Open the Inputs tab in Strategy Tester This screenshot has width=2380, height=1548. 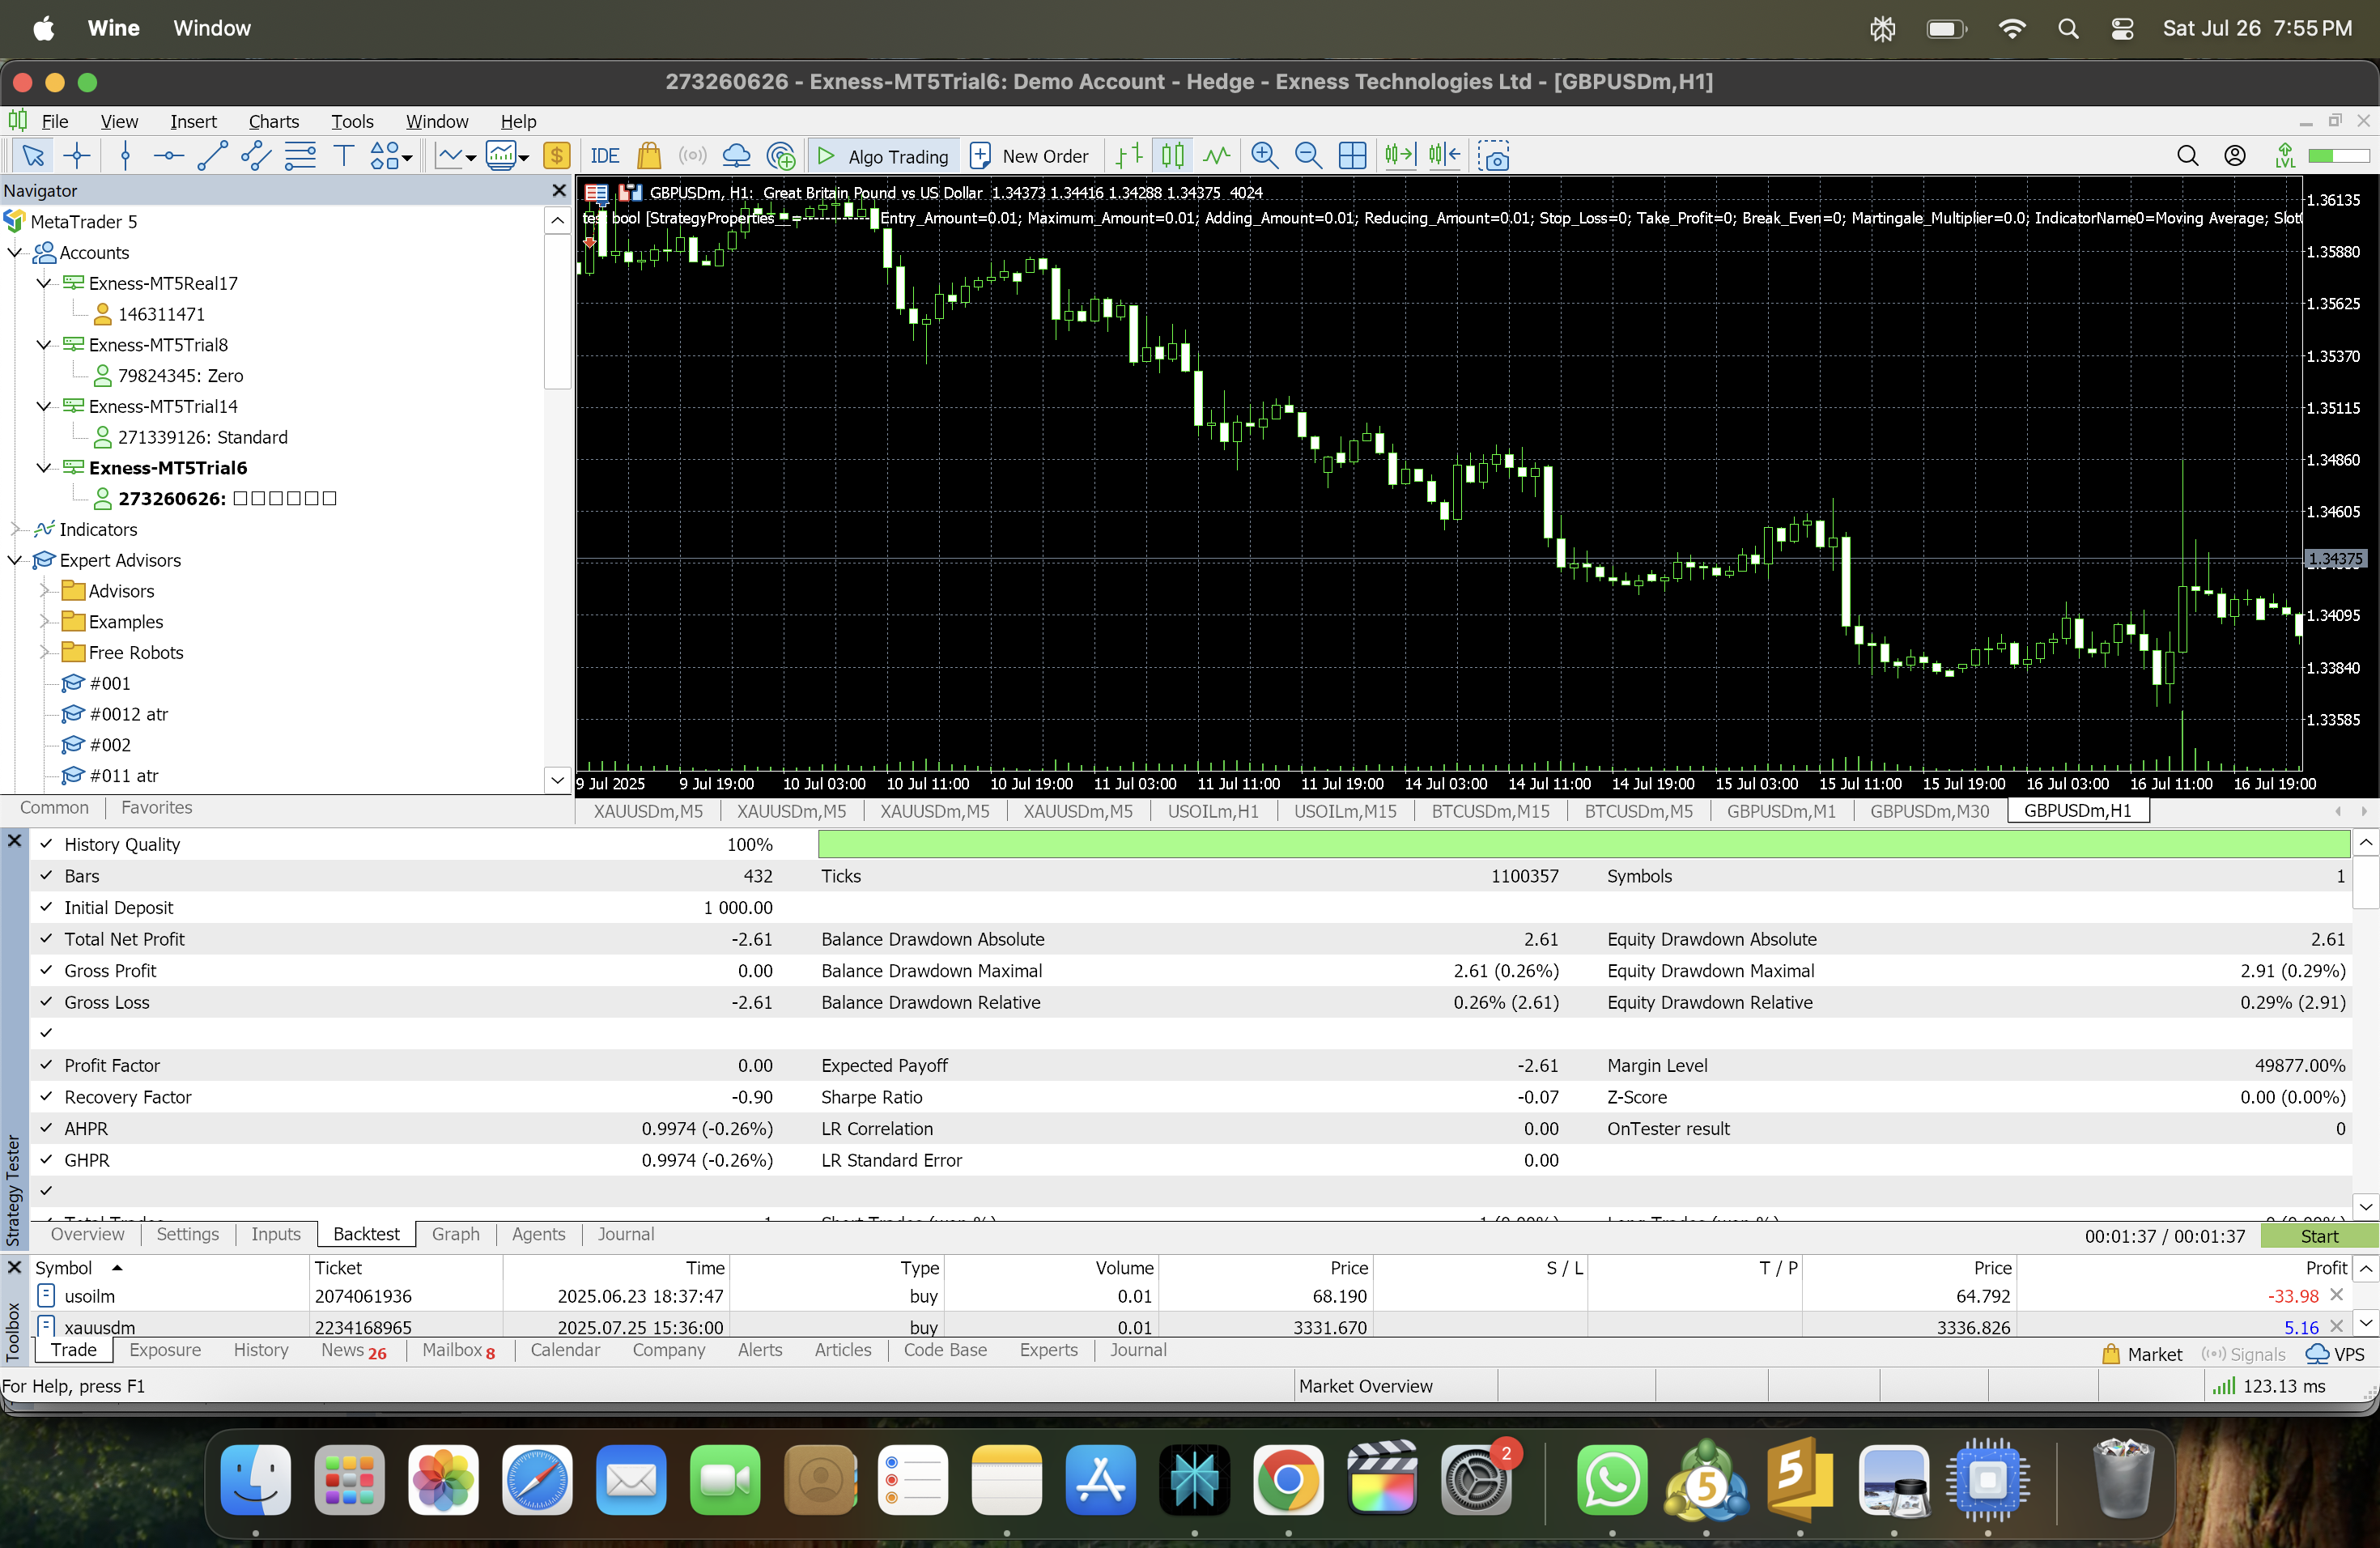coord(275,1234)
